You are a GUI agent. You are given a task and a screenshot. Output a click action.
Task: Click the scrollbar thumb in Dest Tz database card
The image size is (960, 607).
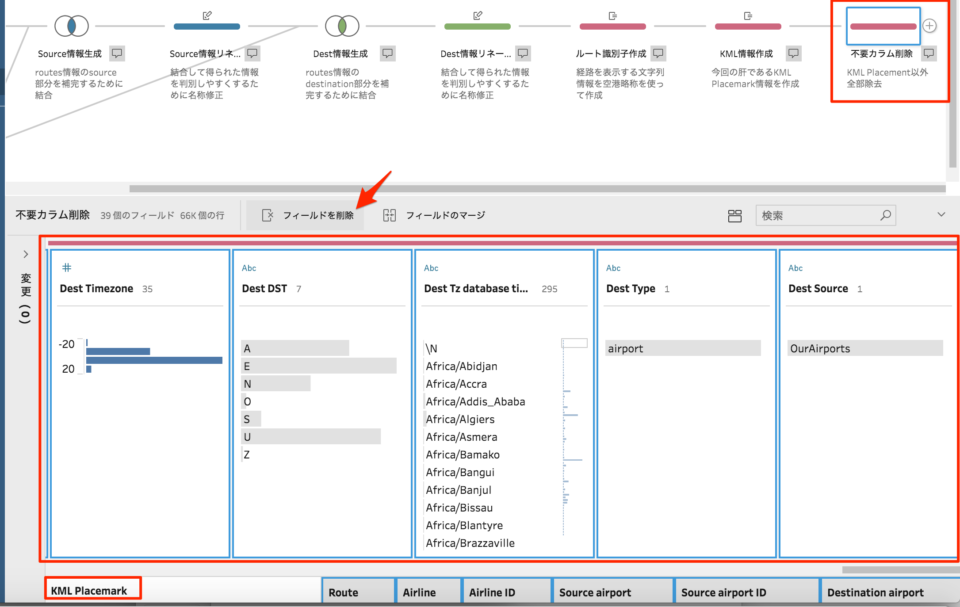574,342
